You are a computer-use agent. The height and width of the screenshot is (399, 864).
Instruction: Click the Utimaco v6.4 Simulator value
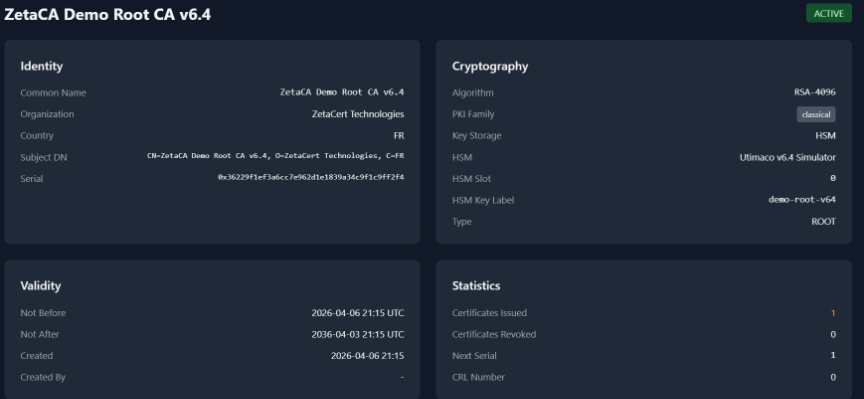tap(787, 157)
